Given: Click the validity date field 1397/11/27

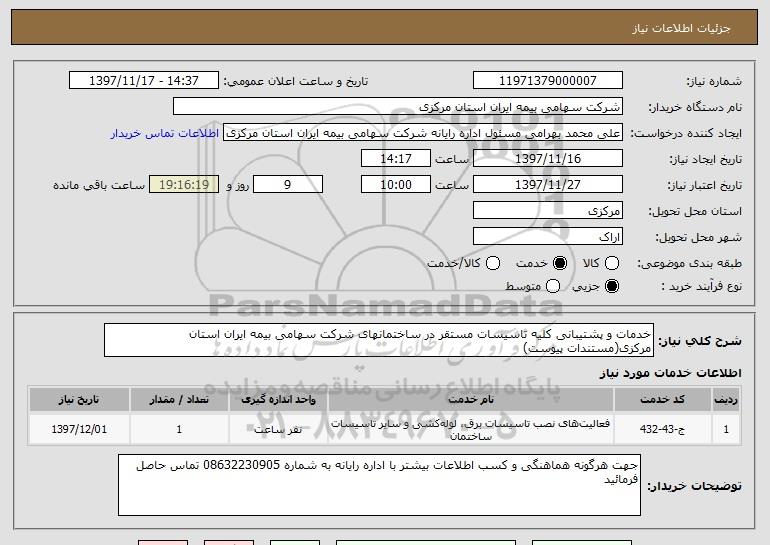Looking at the screenshot, I should 548,185.
